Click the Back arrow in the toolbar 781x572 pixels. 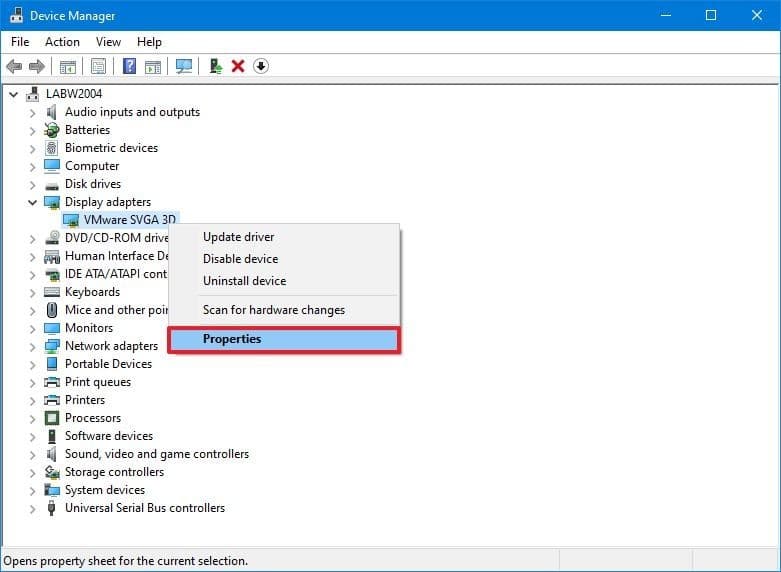14,66
